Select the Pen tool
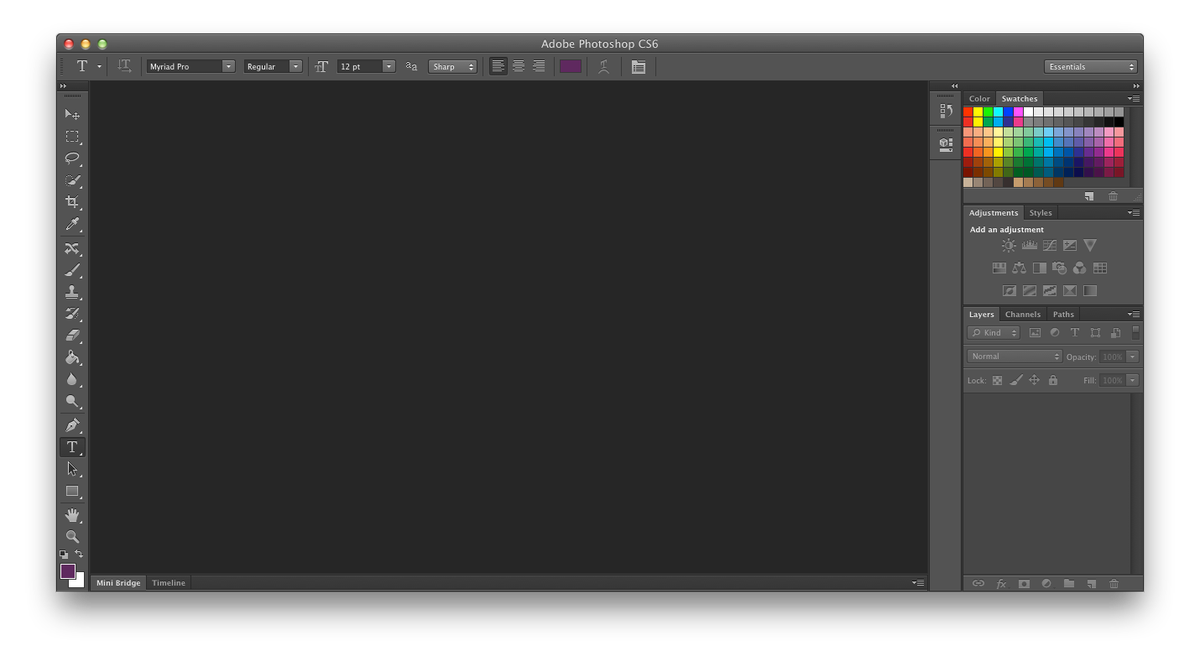This screenshot has width=1200, height=666. tap(72, 425)
